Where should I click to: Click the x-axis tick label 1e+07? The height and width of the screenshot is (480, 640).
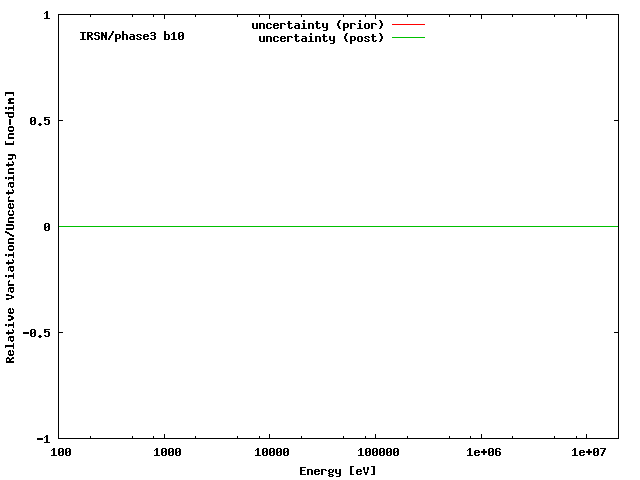pyautogui.click(x=589, y=453)
